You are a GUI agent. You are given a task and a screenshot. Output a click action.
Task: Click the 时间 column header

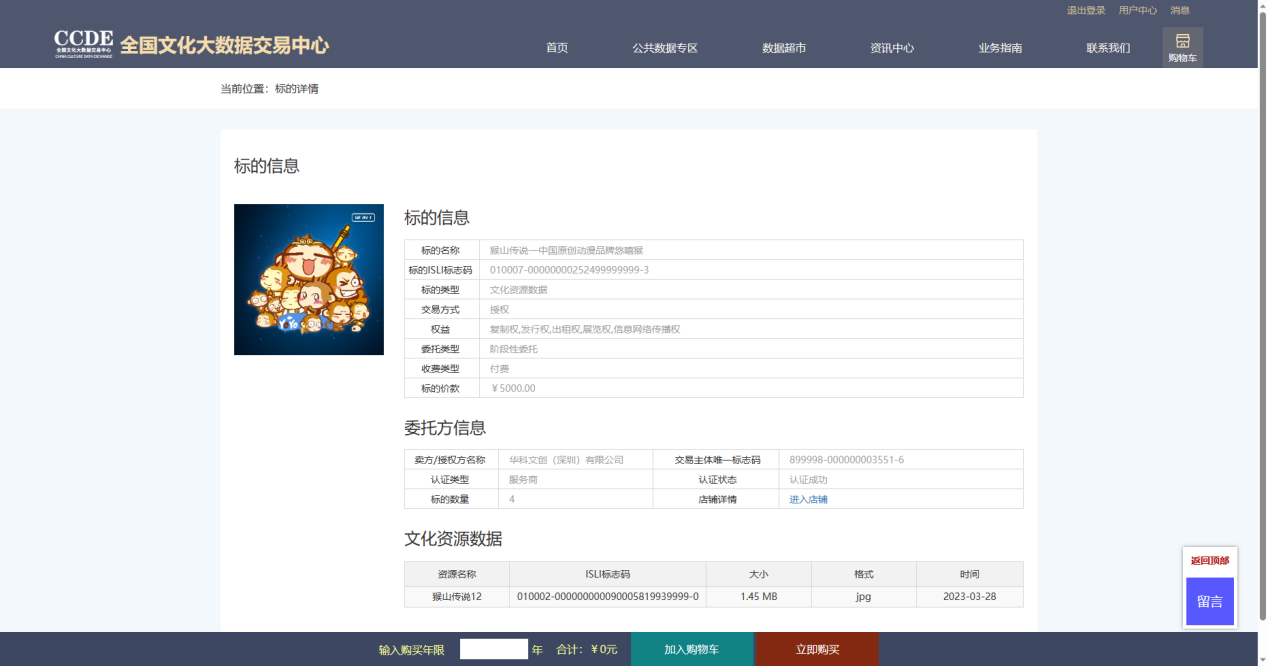click(970, 574)
